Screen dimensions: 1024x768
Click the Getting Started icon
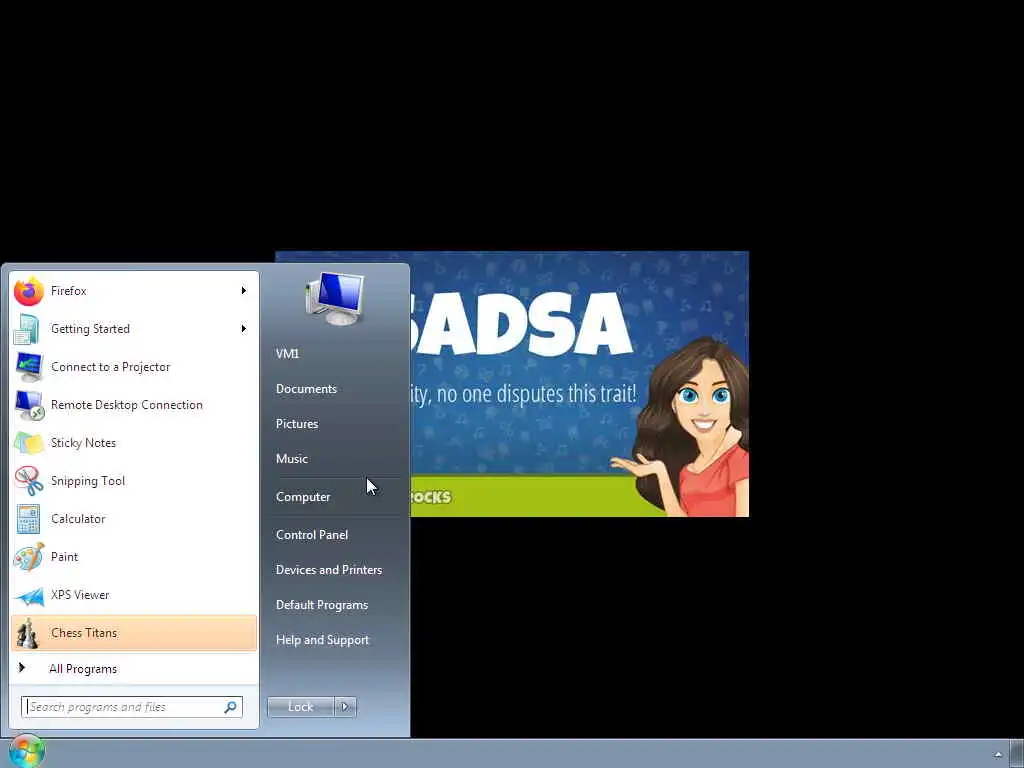[x=27, y=329]
